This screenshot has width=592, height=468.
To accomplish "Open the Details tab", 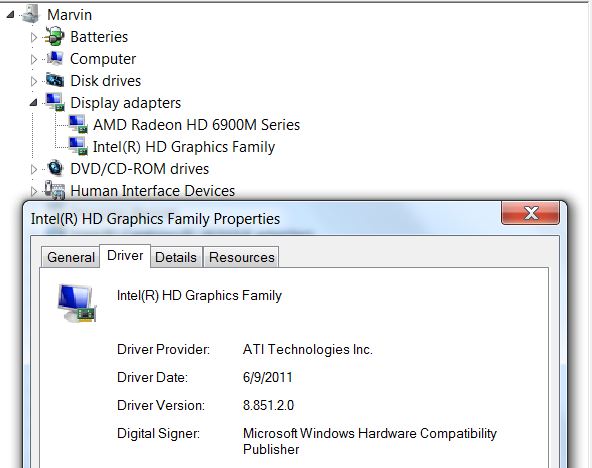I will [x=176, y=257].
